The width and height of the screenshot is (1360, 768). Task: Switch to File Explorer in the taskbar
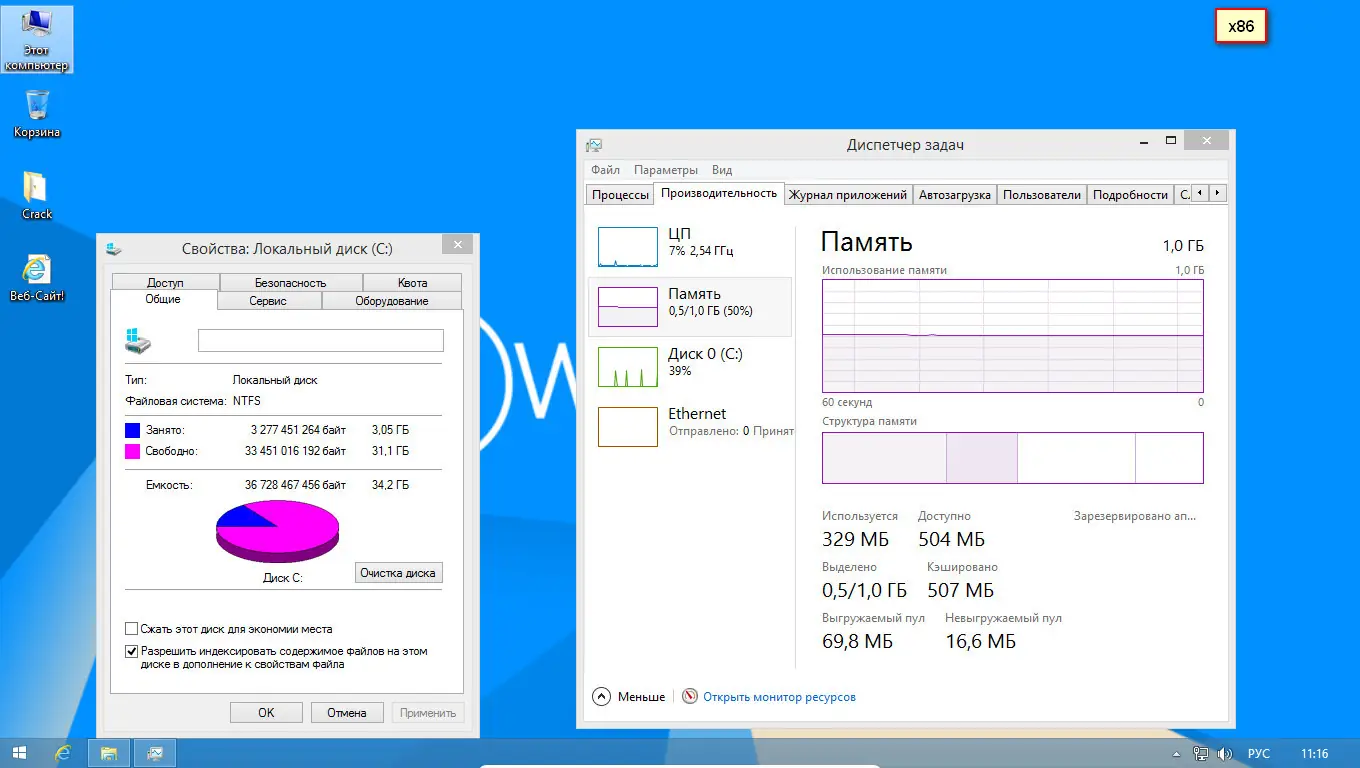(109, 753)
